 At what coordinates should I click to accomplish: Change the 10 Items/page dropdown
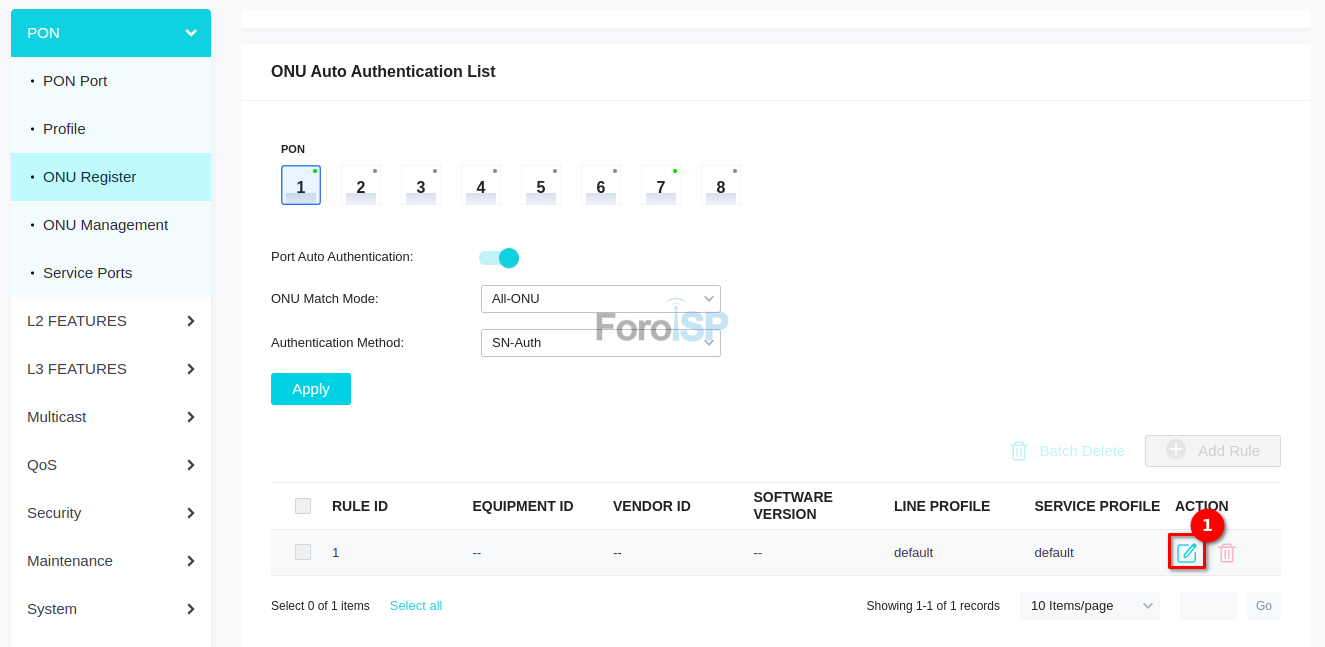1089,606
